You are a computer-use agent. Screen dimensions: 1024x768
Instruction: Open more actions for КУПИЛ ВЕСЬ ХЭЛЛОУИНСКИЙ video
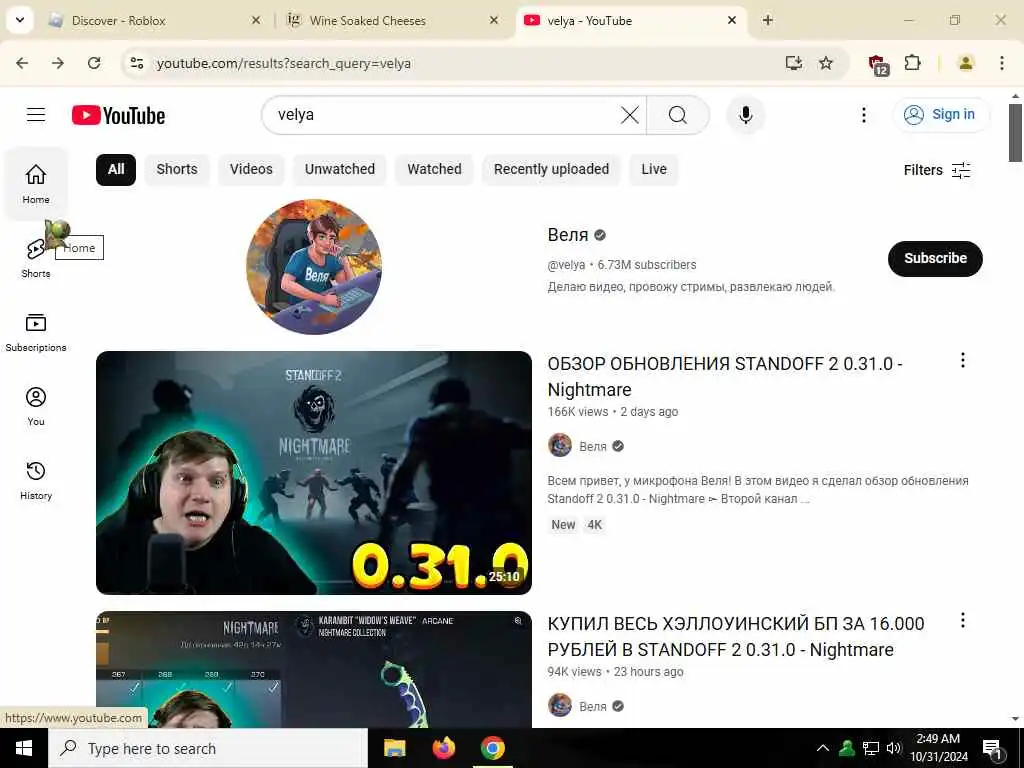[x=962, y=620]
